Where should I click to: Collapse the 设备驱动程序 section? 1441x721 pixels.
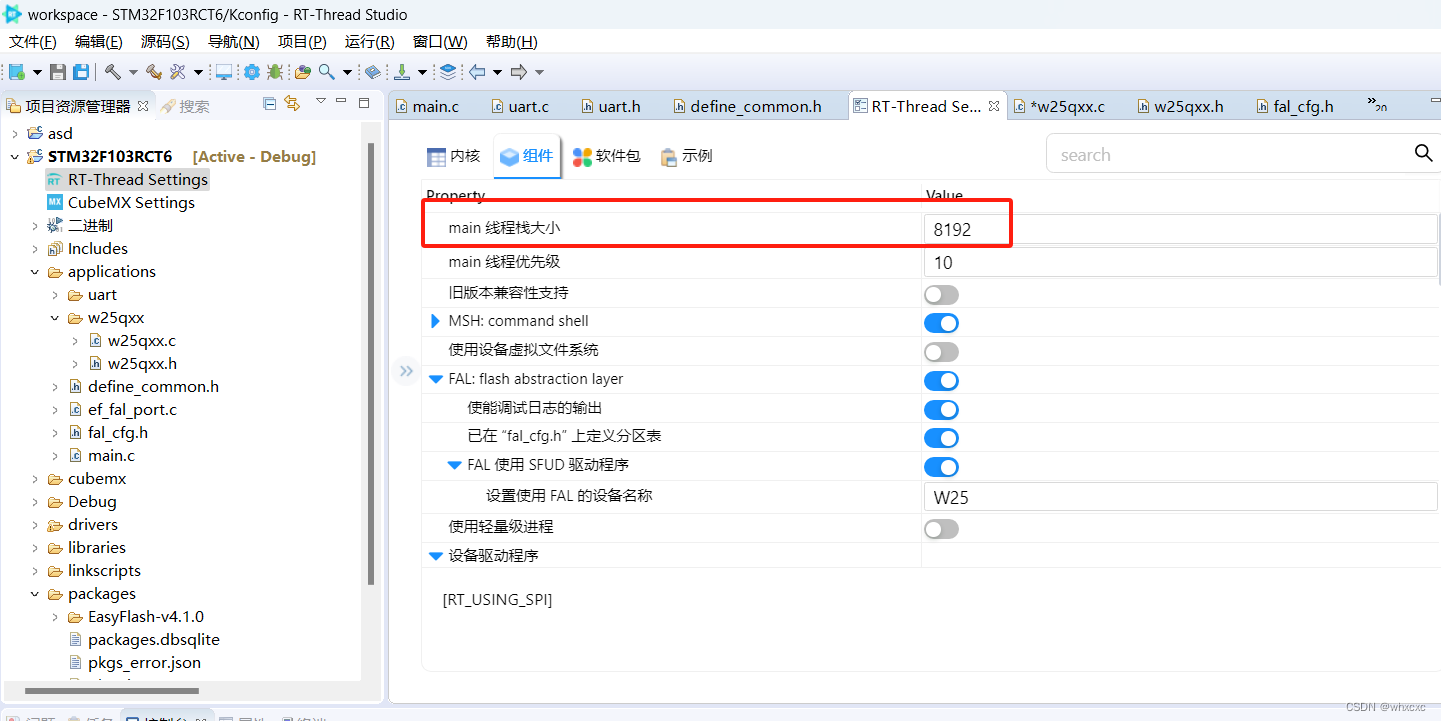pyautogui.click(x=435, y=557)
